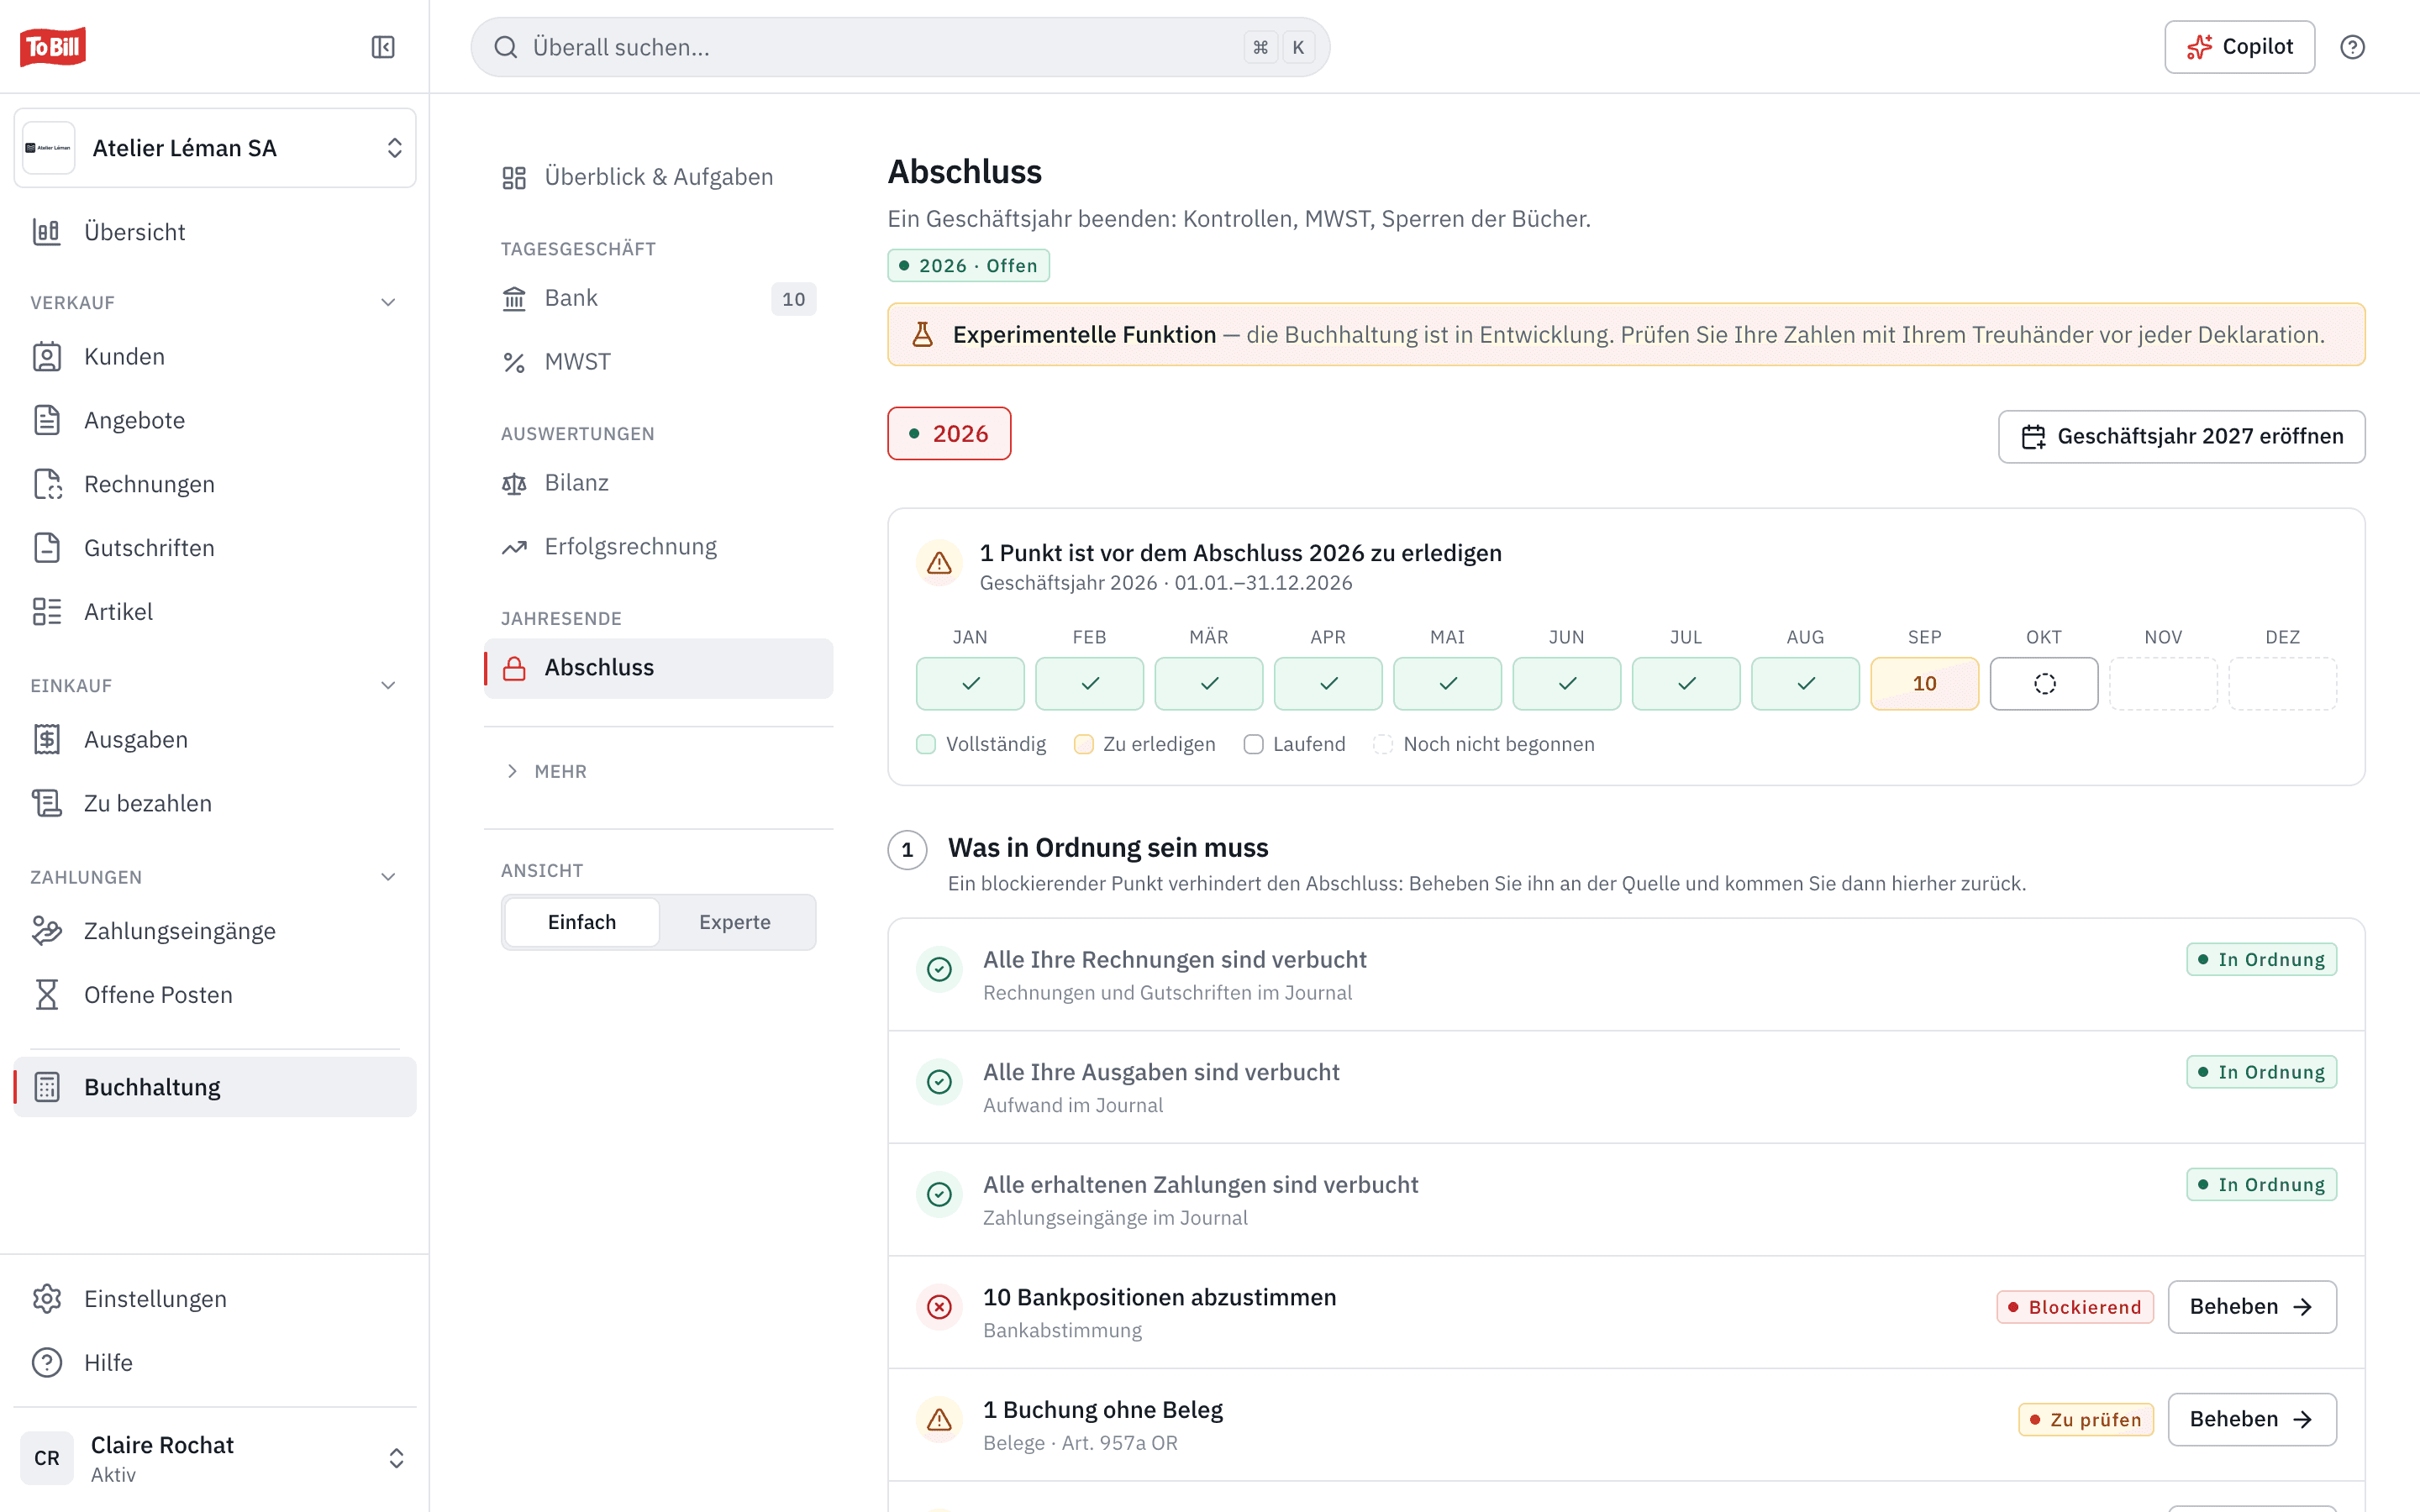Open Bilanz report
The width and height of the screenshot is (2420, 1512).
658,483
